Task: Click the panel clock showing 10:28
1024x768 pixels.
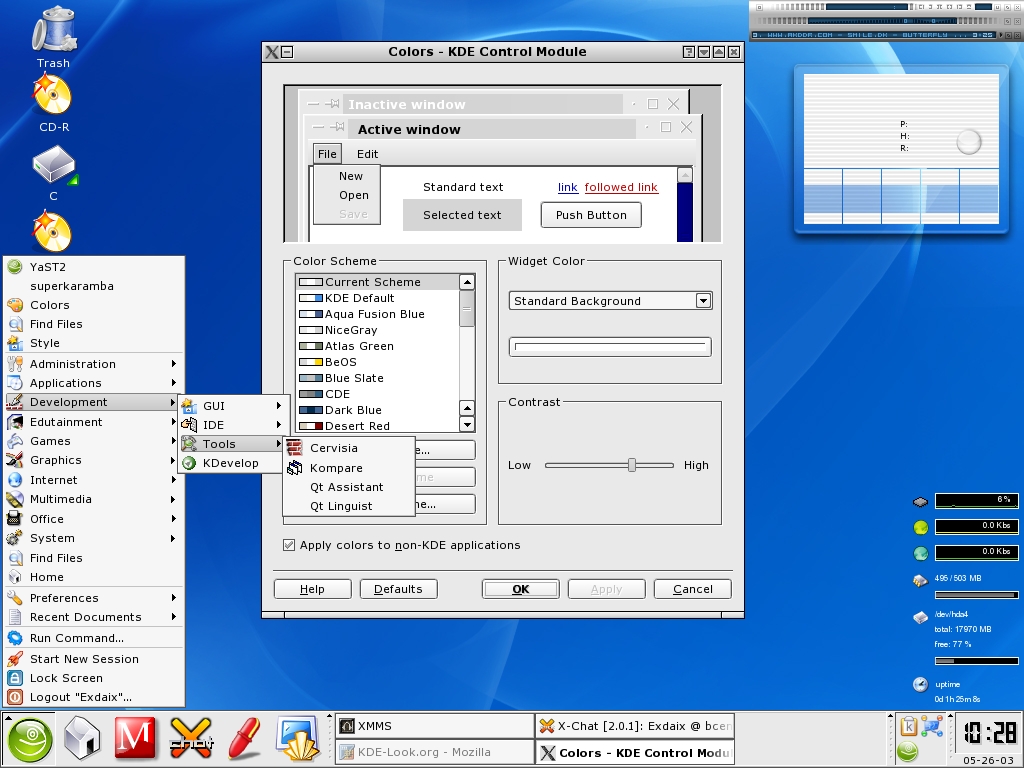Action: pyautogui.click(x=989, y=733)
